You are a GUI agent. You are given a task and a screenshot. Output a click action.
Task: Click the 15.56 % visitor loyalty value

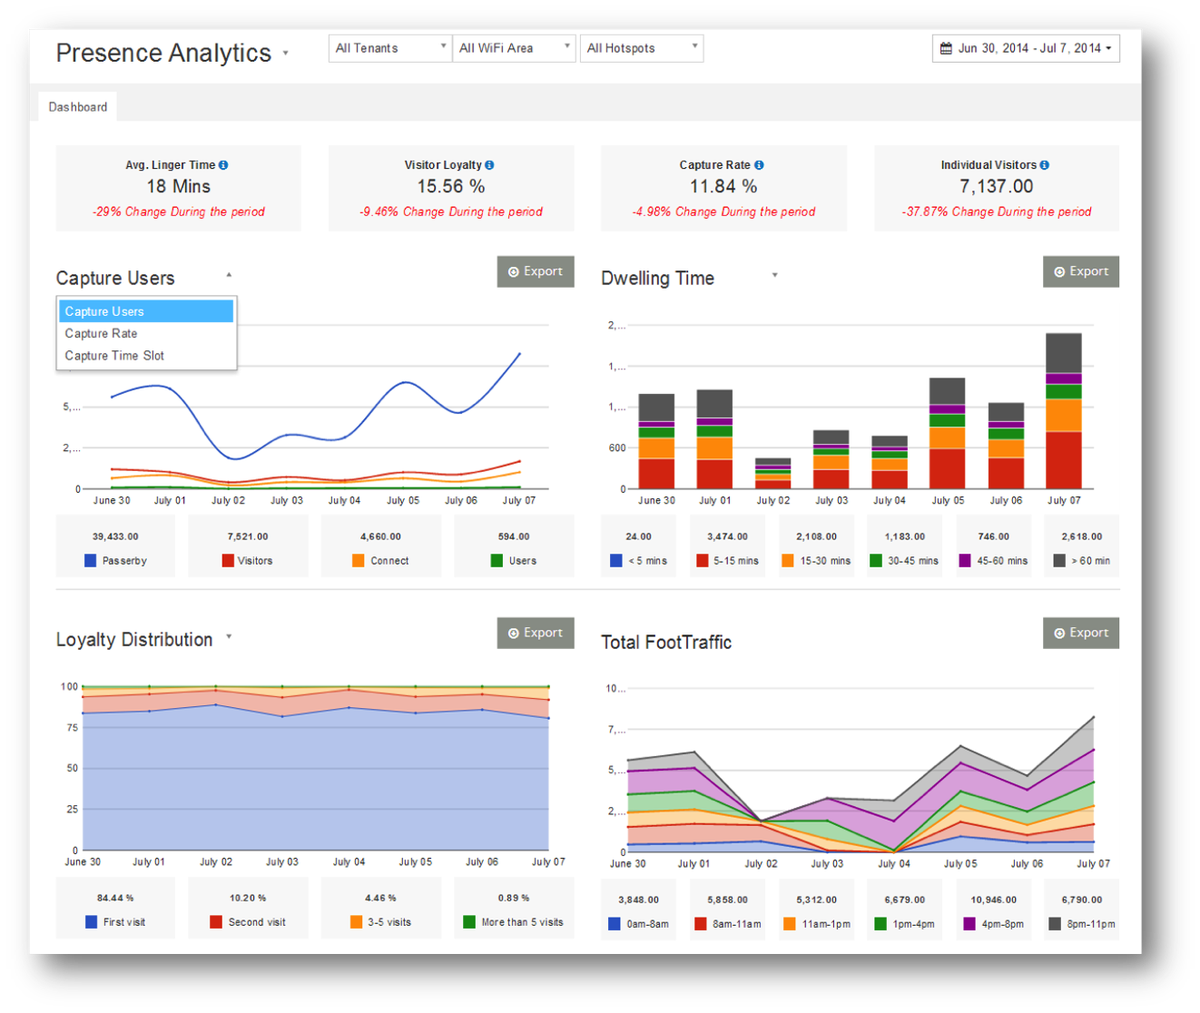pos(451,187)
